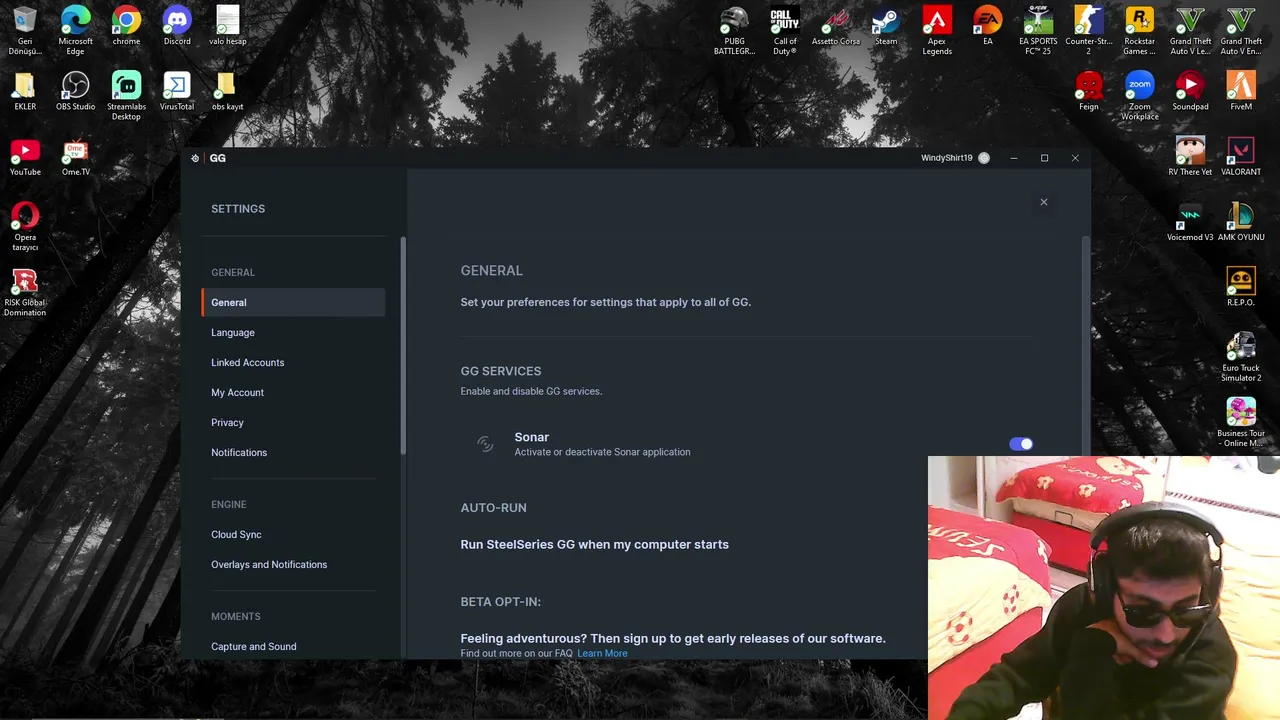Click the SteelSeries GG logo icon
Image resolution: width=1280 pixels, height=720 pixels.
195,158
